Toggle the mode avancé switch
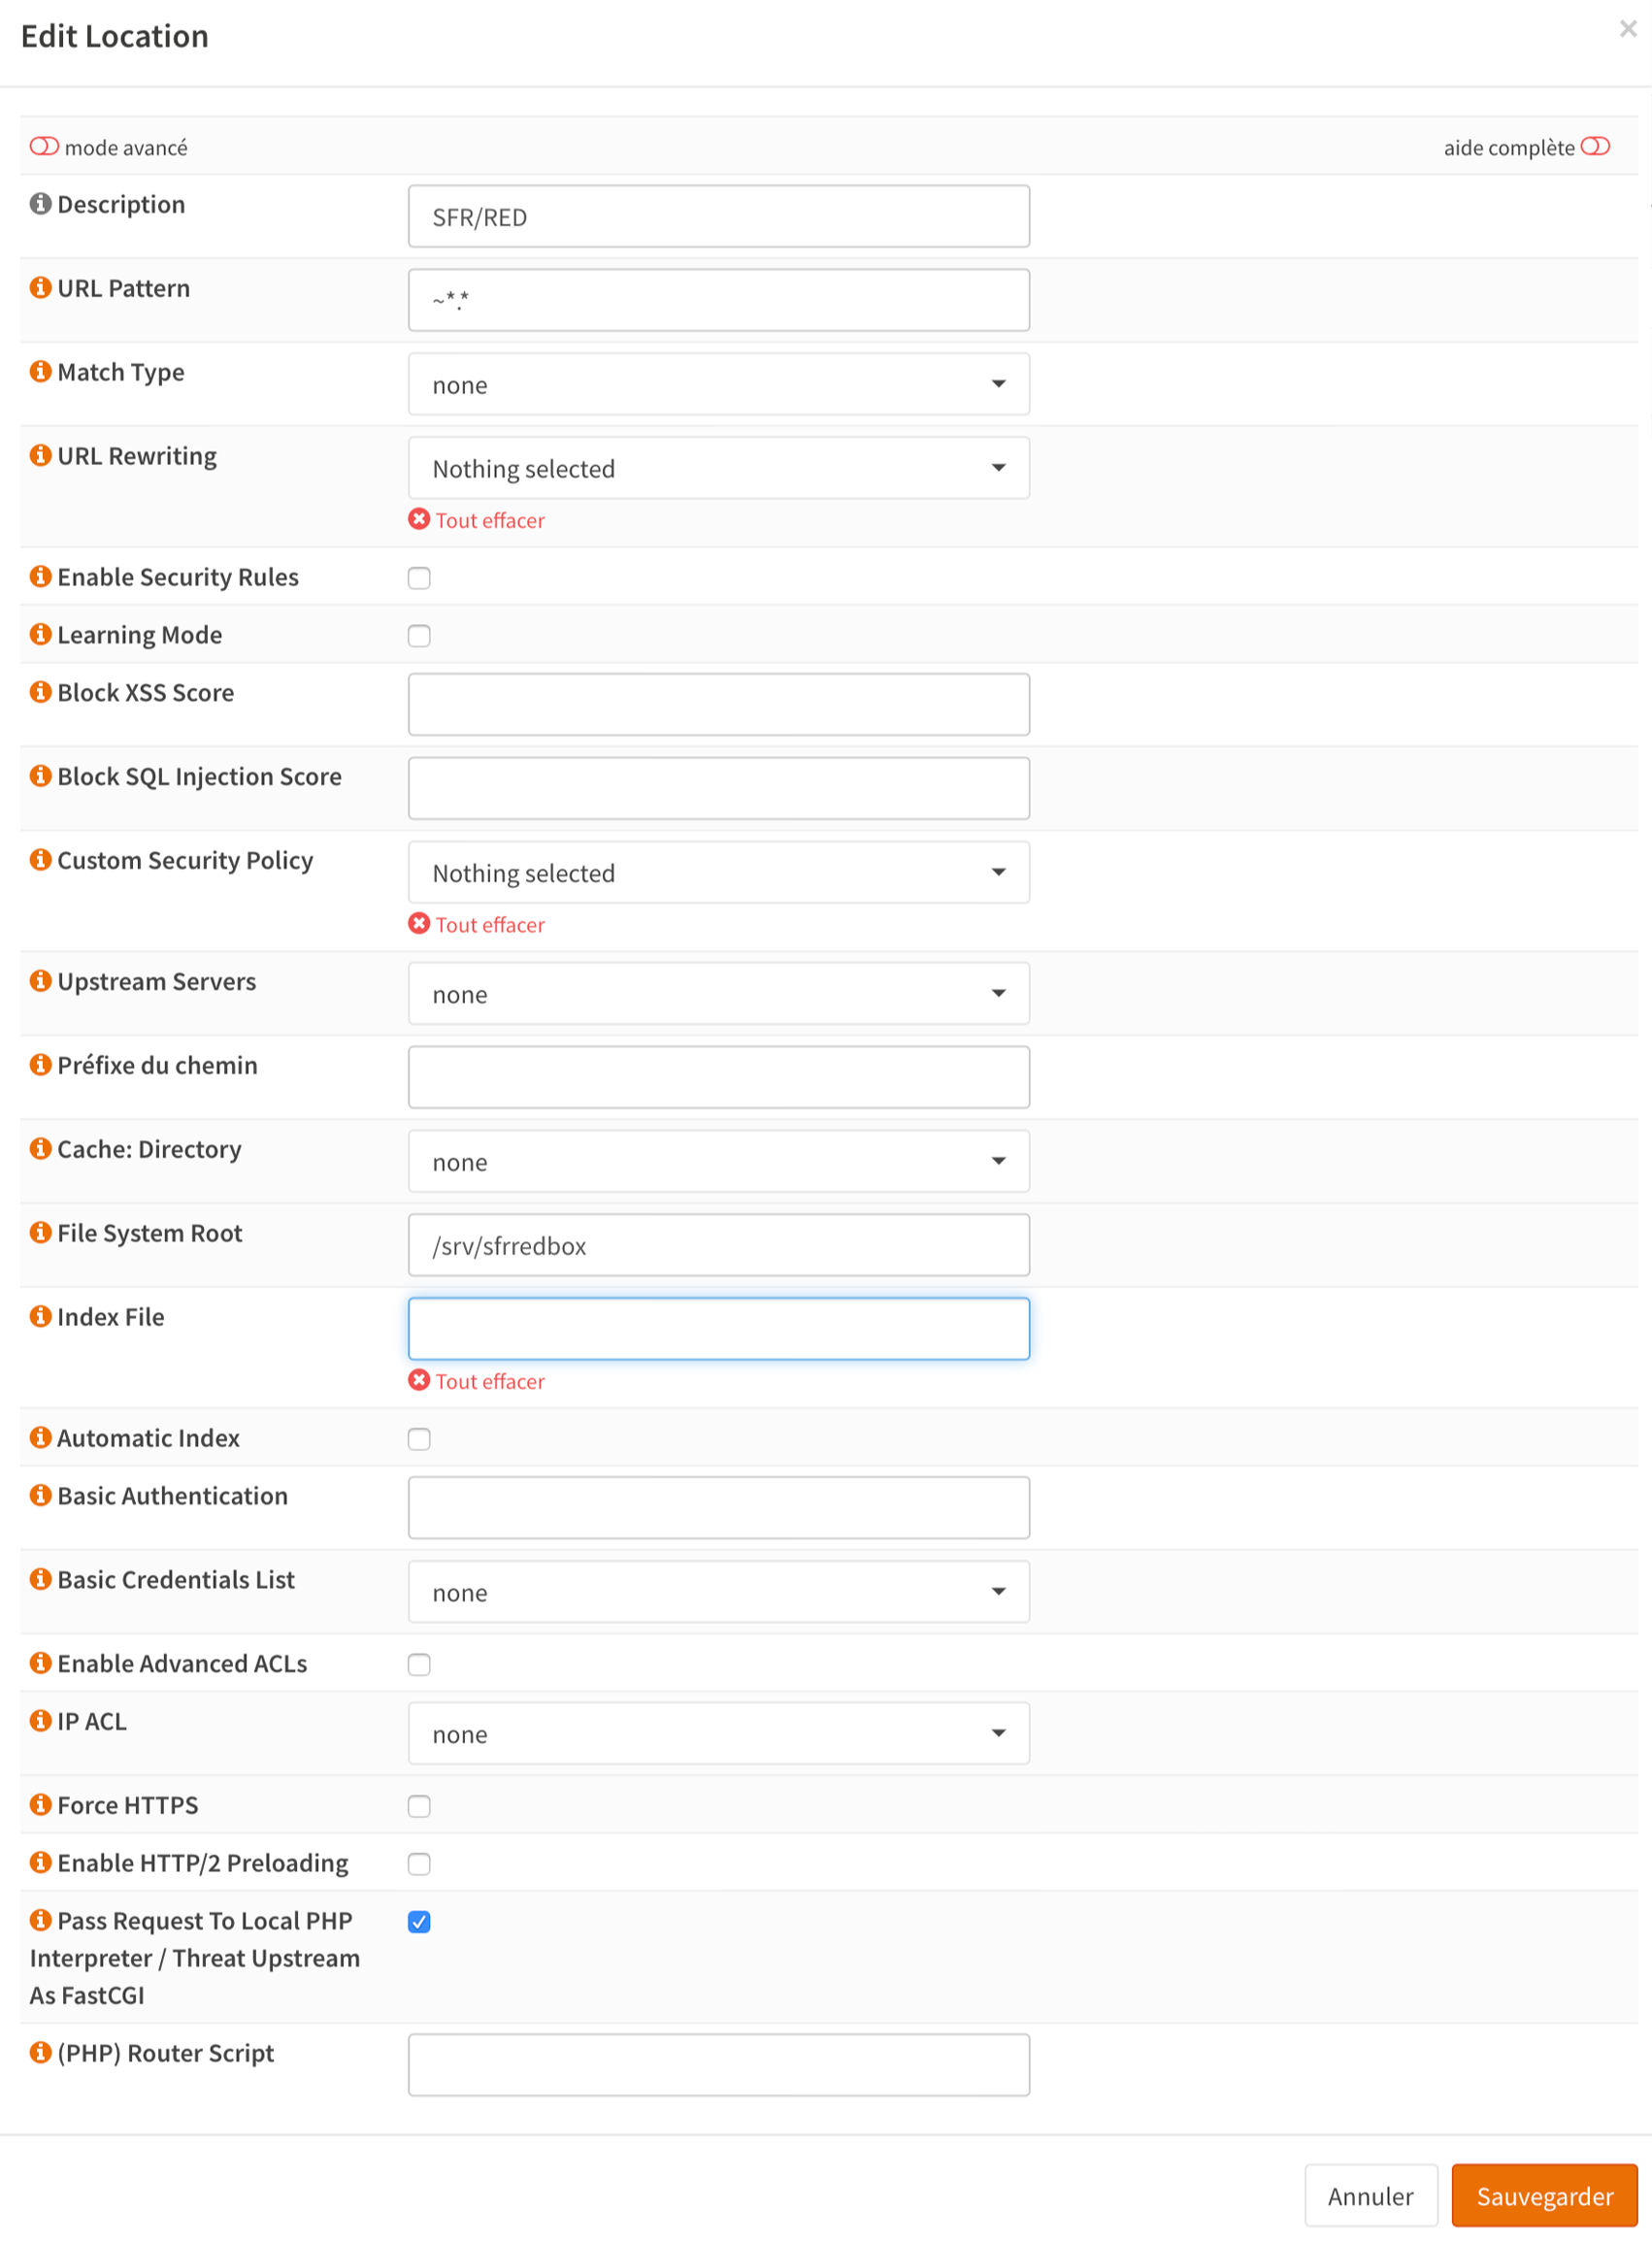The width and height of the screenshot is (1652, 2241). 44,147
